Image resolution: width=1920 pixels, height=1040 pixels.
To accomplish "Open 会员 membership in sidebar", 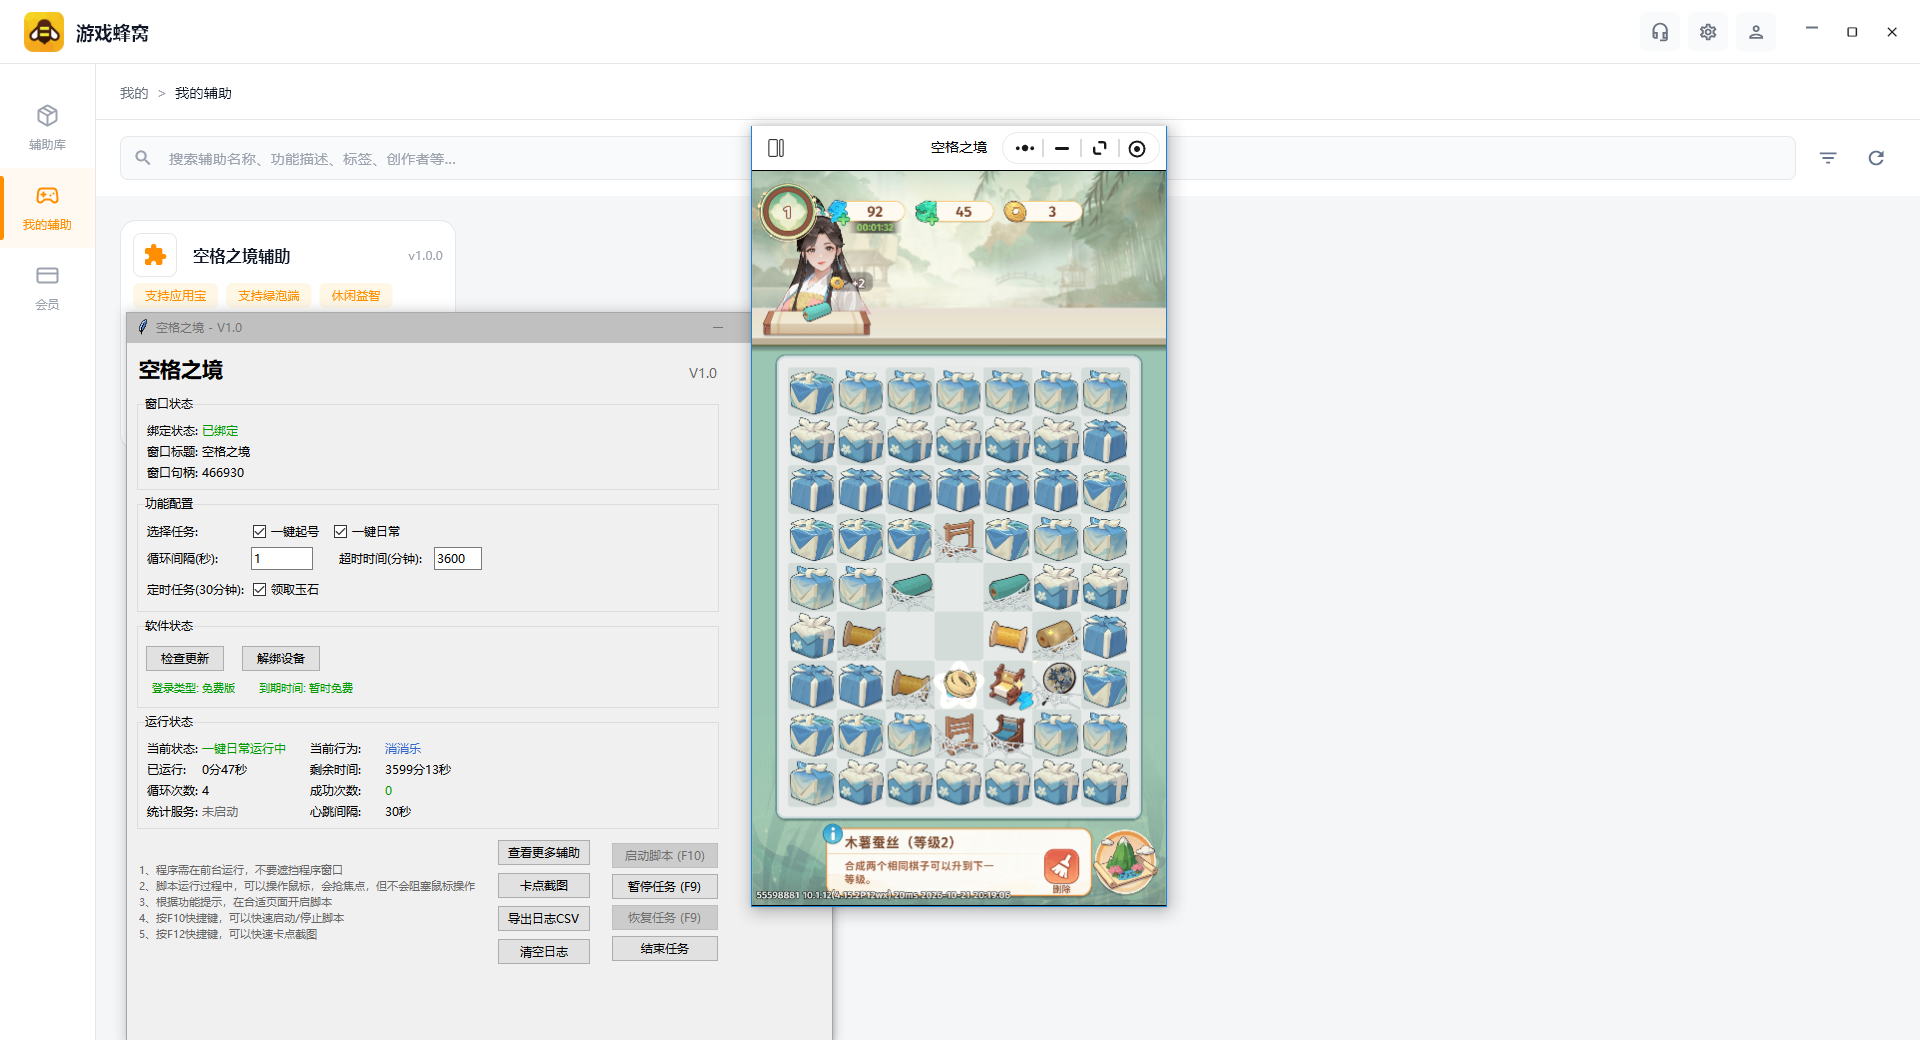I will 47,288.
